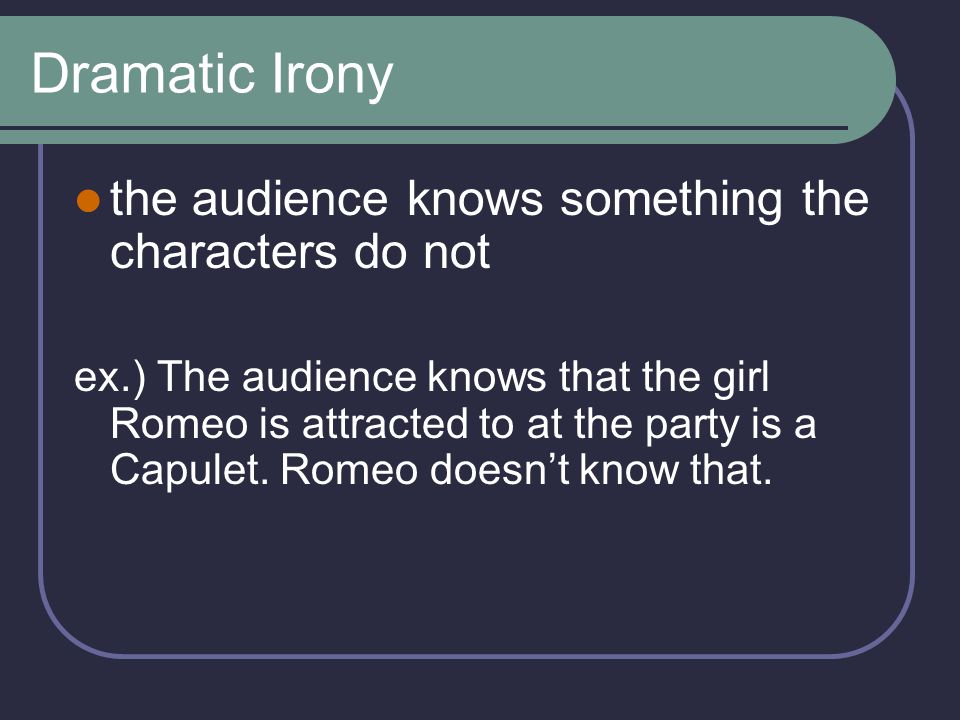Click the word "Irony" in the title
The width and height of the screenshot is (960, 720).
(332, 76)
